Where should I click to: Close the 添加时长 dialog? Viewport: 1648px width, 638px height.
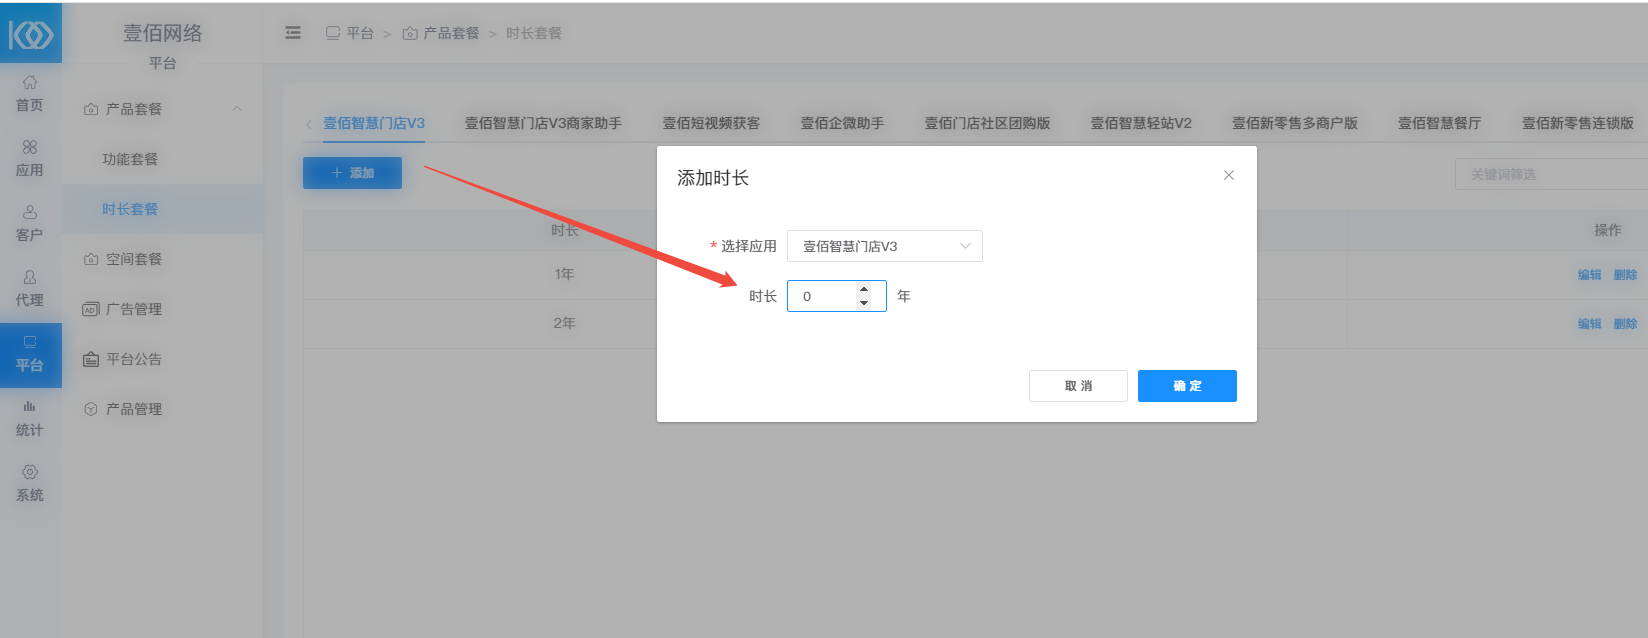point(1229,175)
